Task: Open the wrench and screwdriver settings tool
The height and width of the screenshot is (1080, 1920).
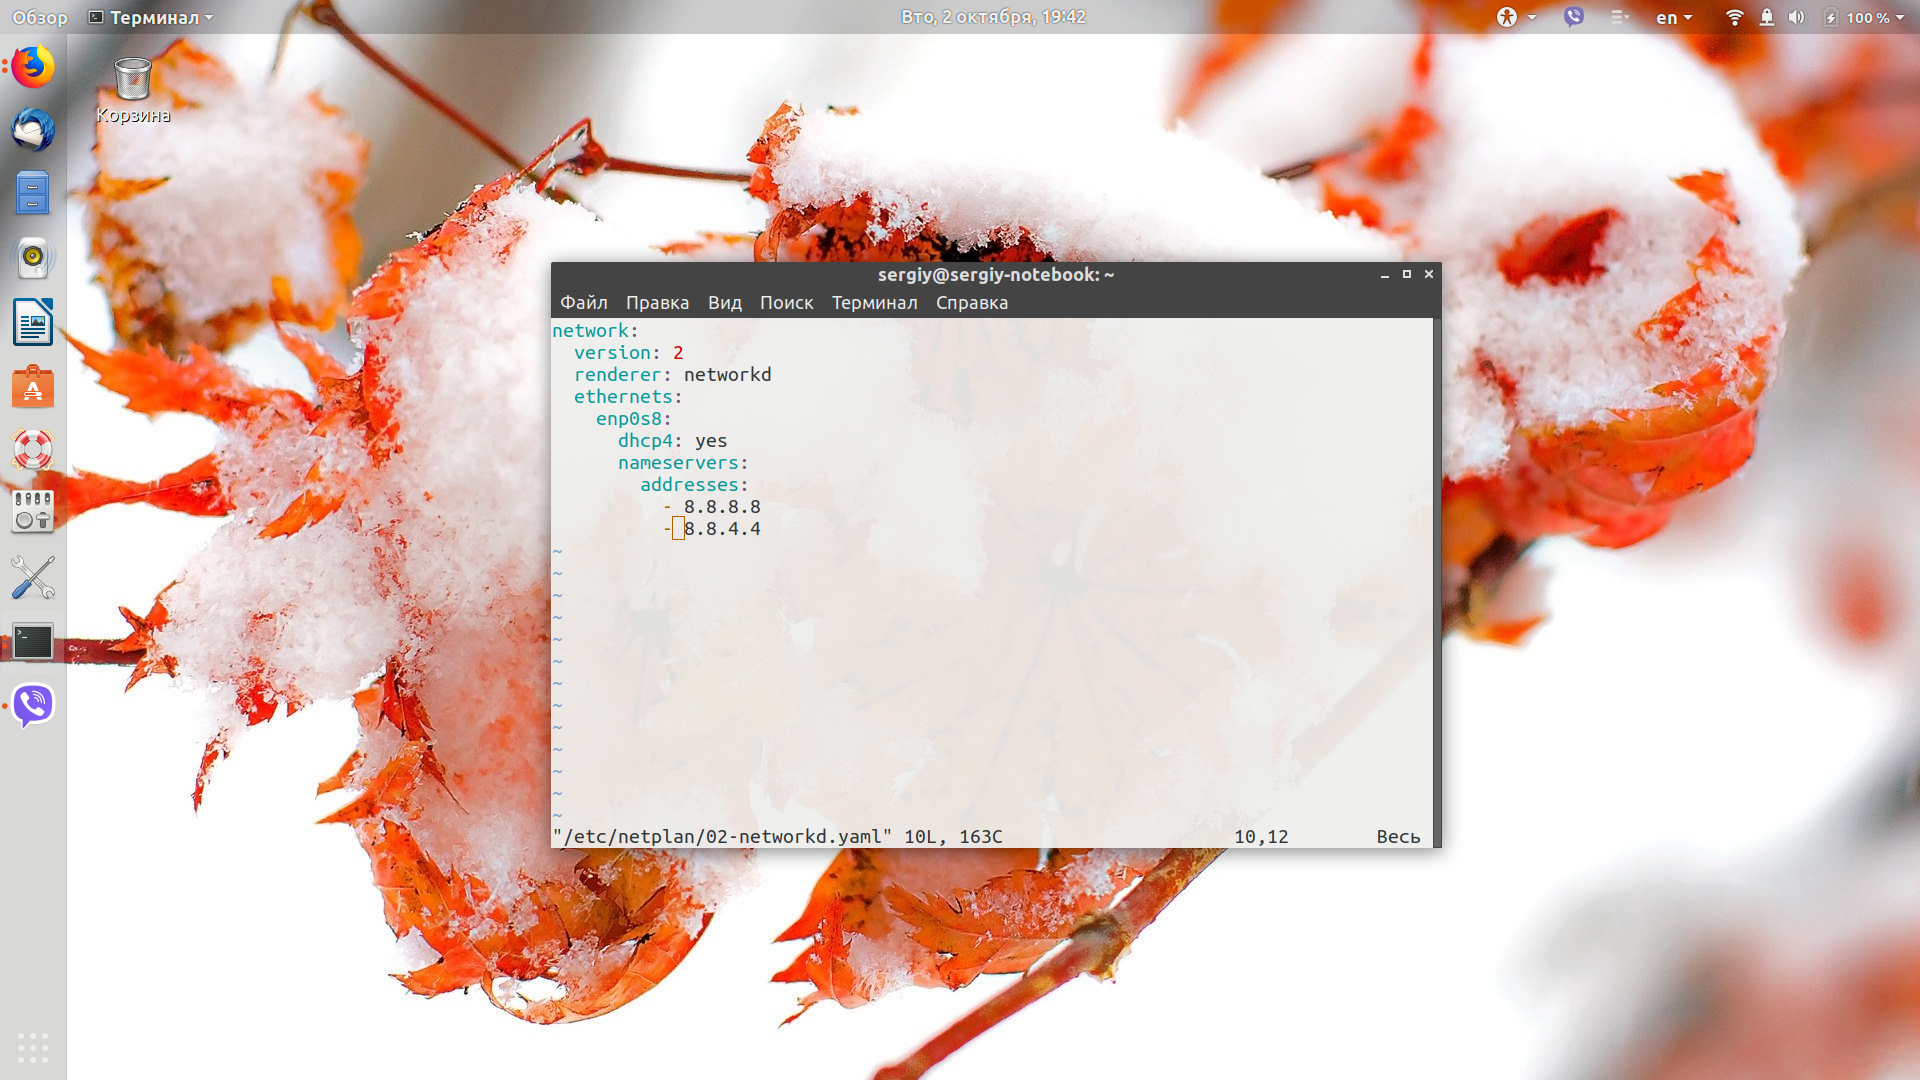Action: [33, 577]
